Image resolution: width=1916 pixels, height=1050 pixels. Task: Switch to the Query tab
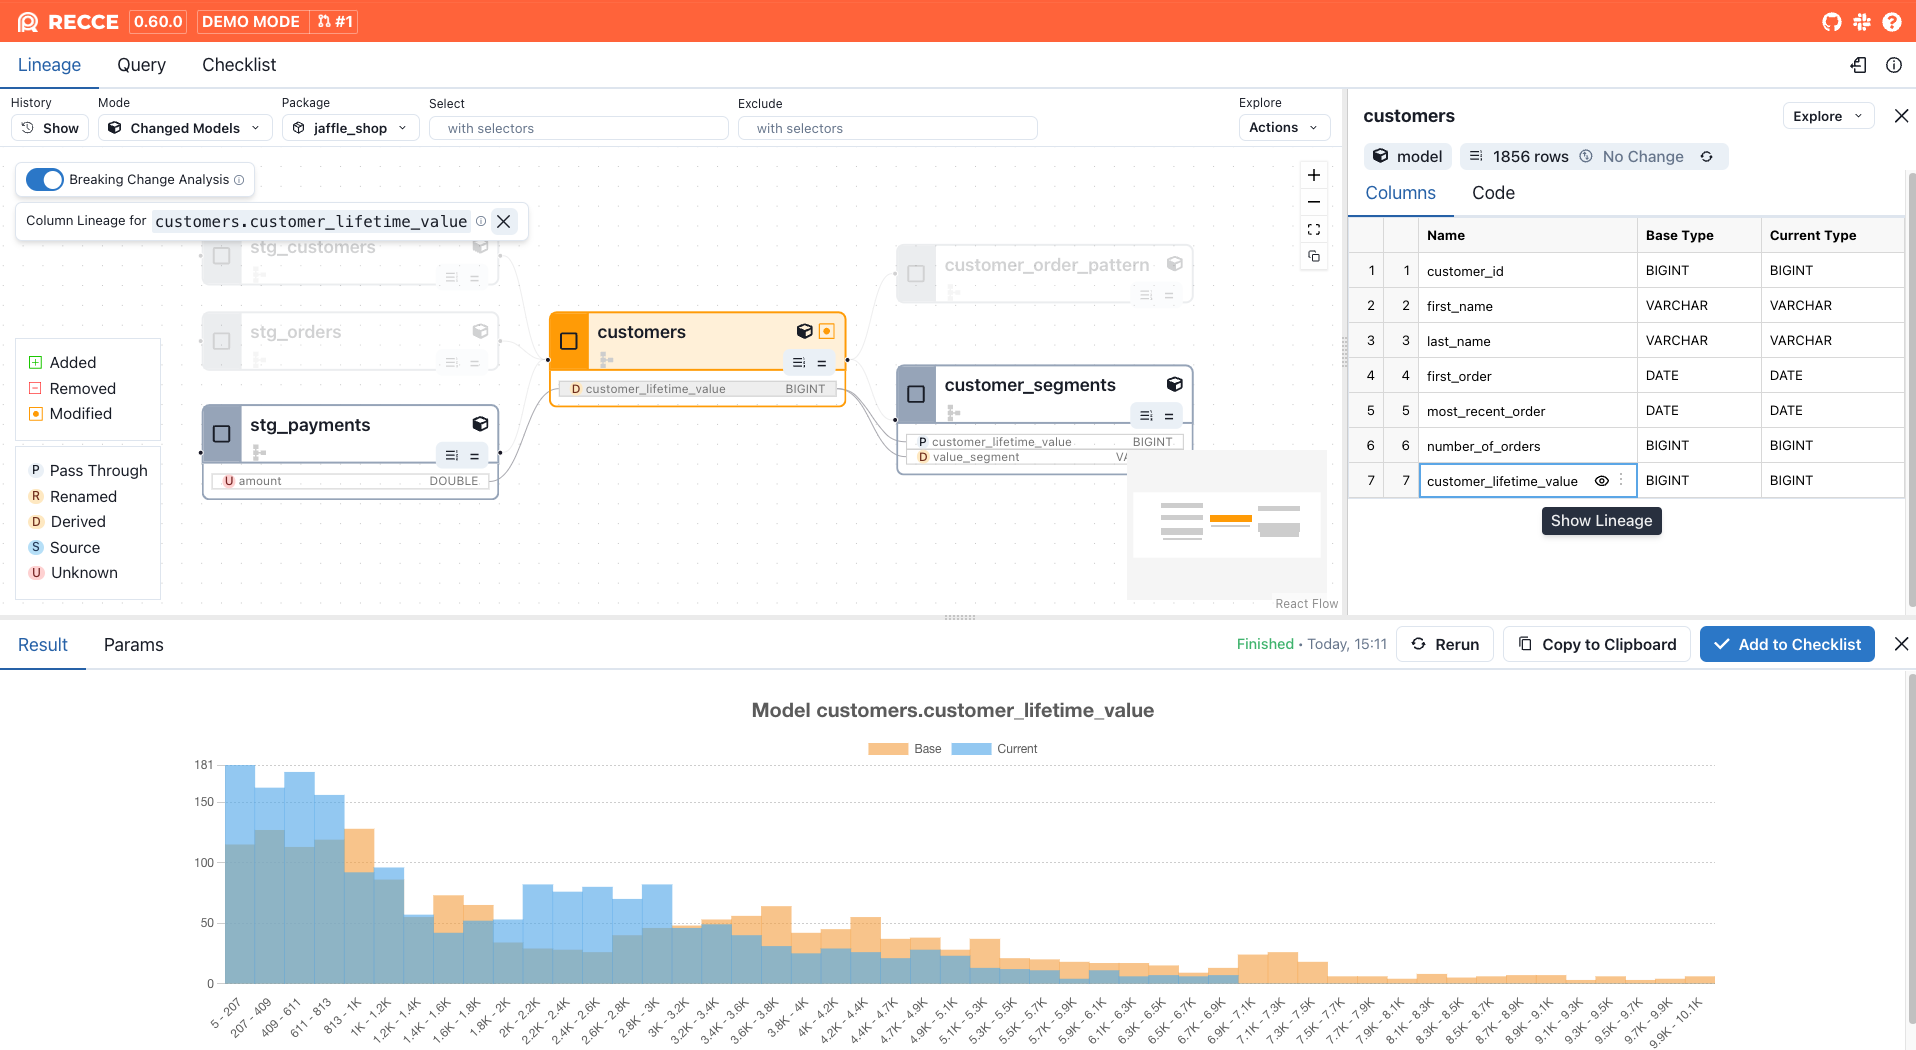coord(141,65)
